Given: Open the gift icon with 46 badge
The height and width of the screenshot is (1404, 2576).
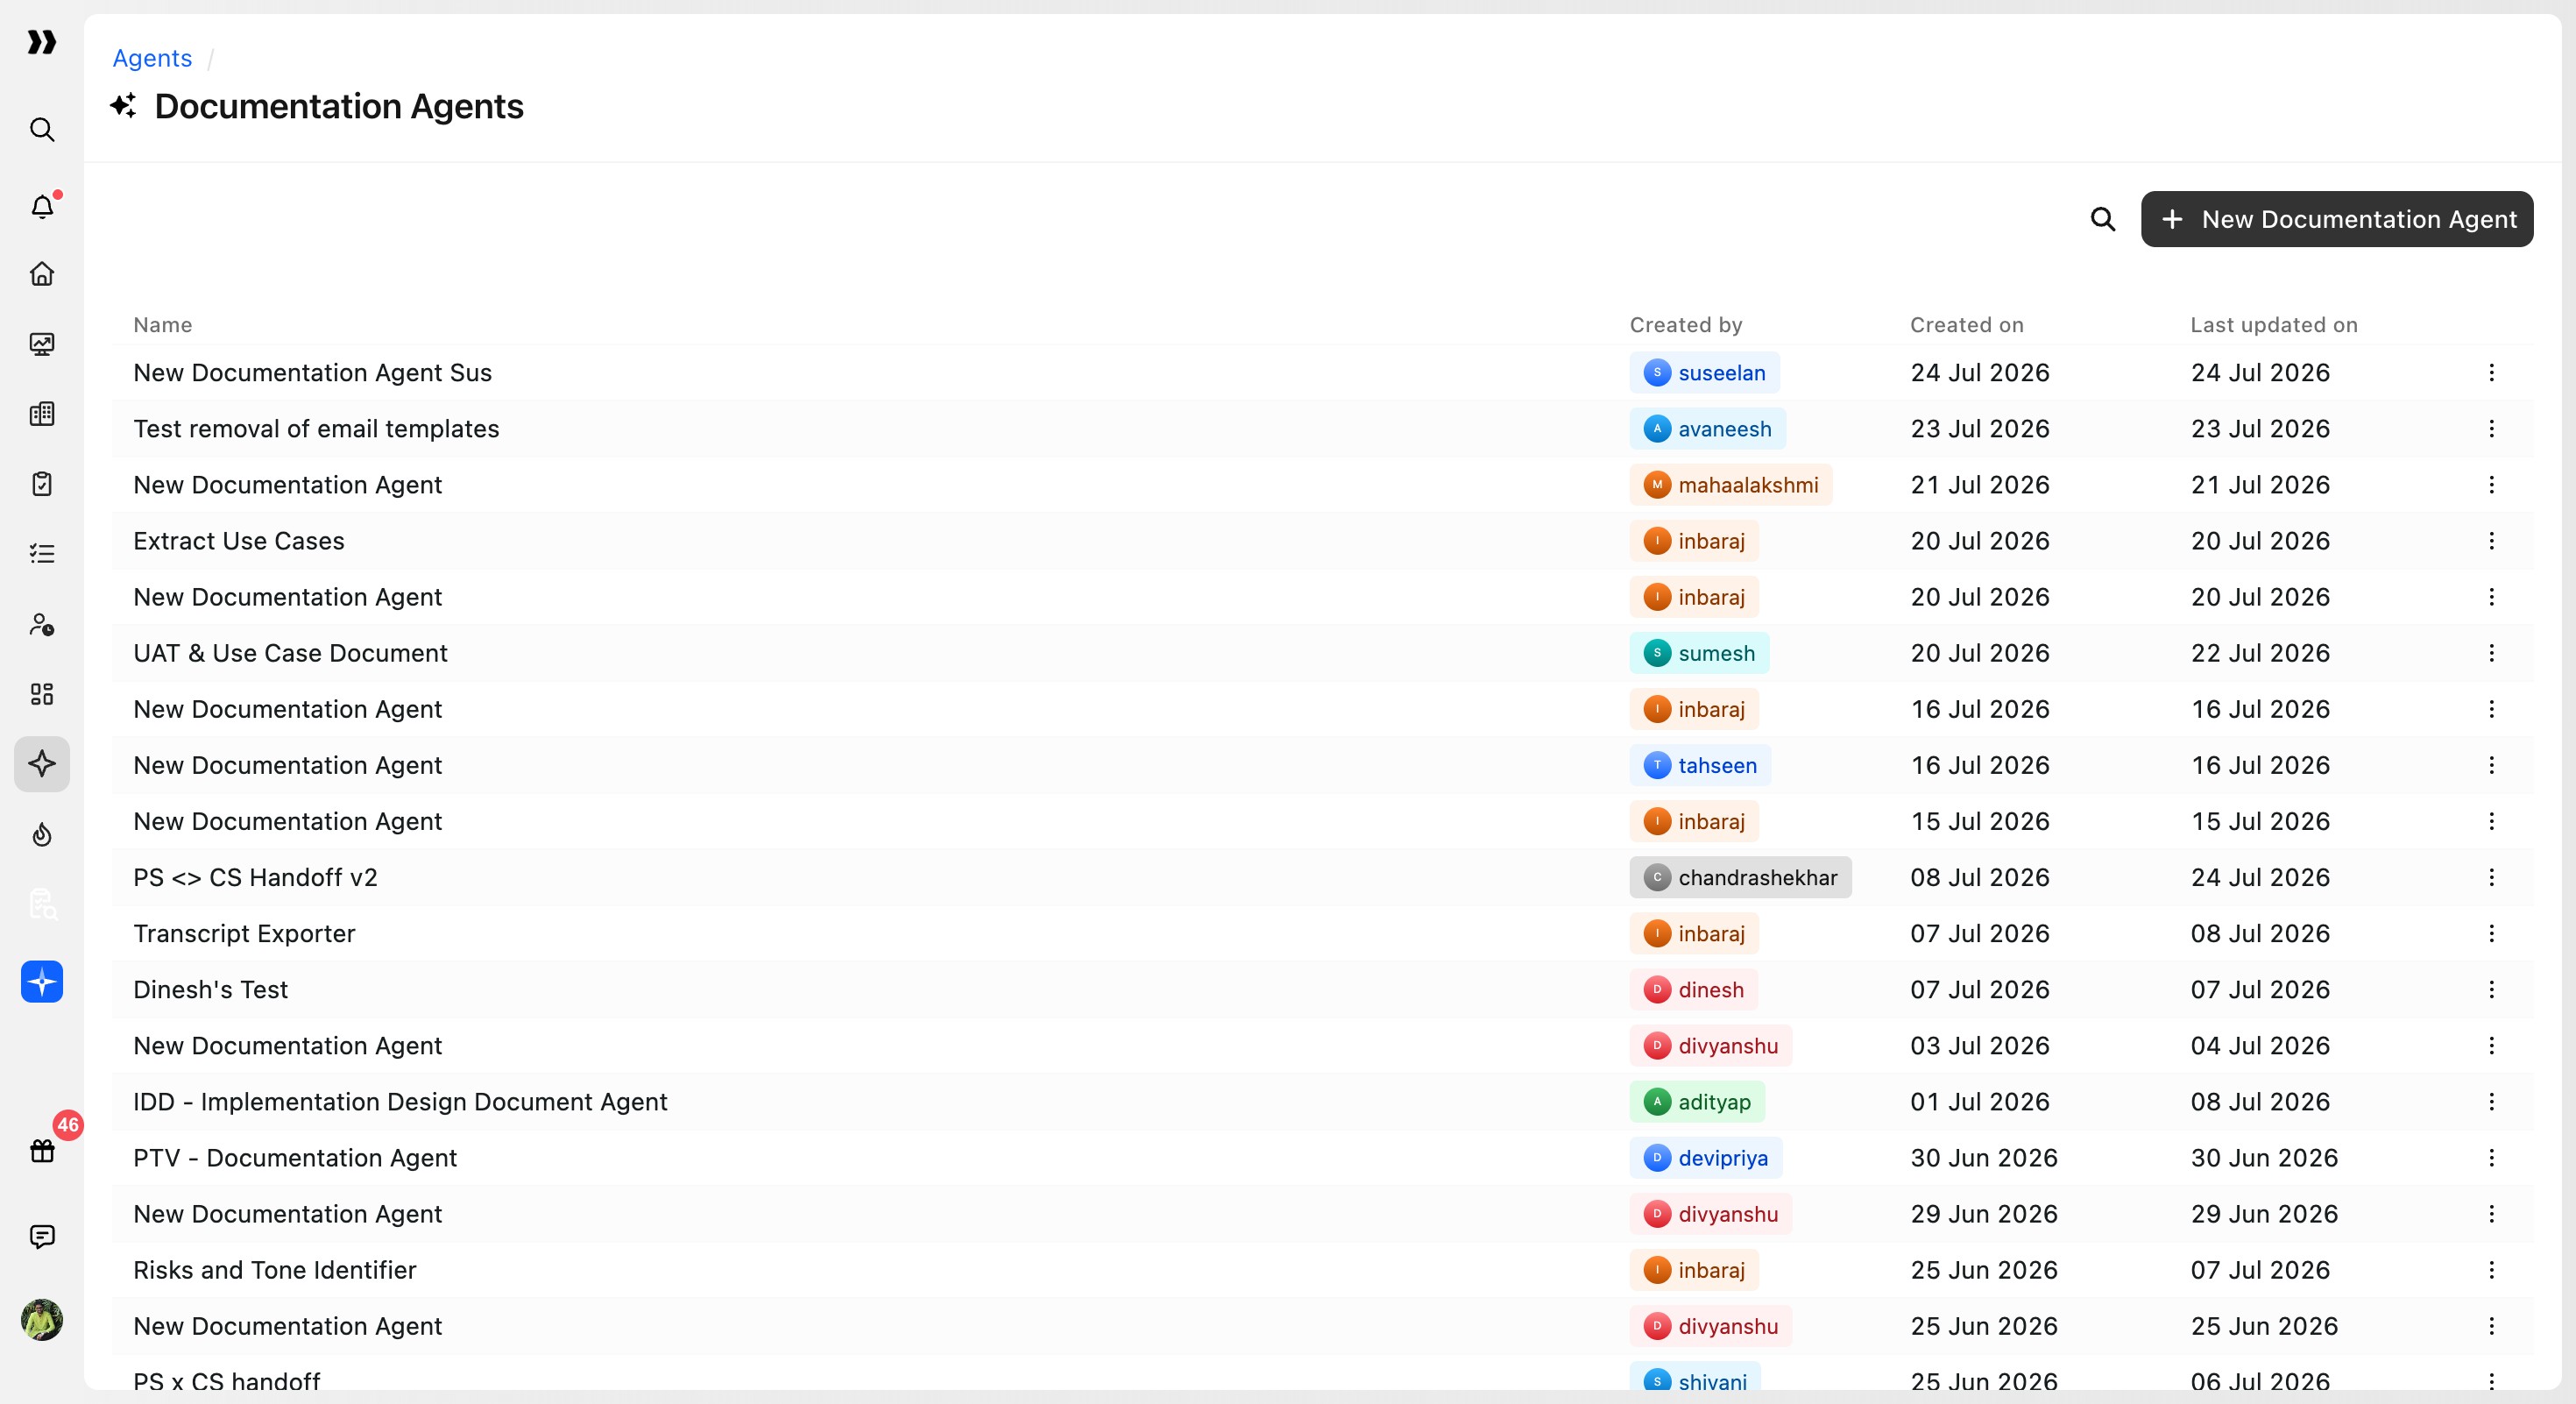Looking at the screenshot, I should point(42,1150).
